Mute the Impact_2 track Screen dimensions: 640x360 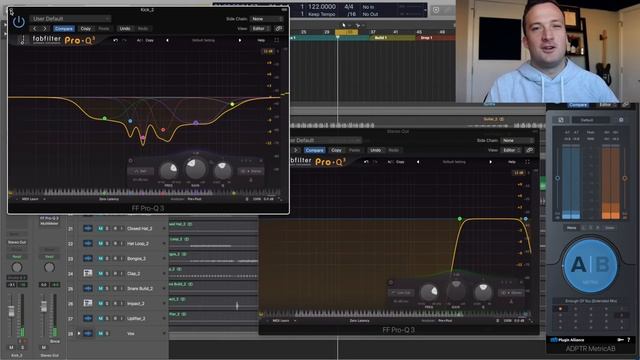pos(101,303)
